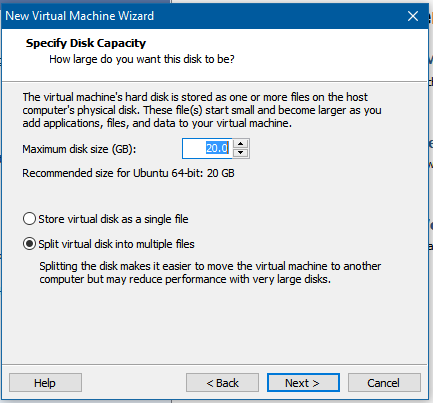Go to previous step with Back button
The width and height of the screenshot is (433, 403).
point(222,383)
